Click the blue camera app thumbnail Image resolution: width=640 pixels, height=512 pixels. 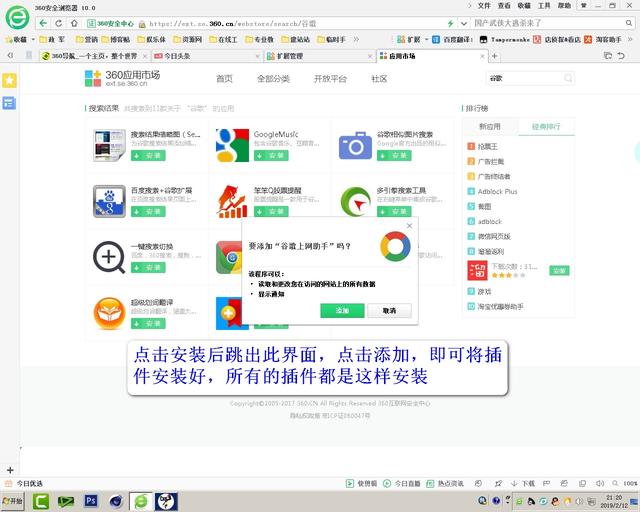[x=355, y=145]
